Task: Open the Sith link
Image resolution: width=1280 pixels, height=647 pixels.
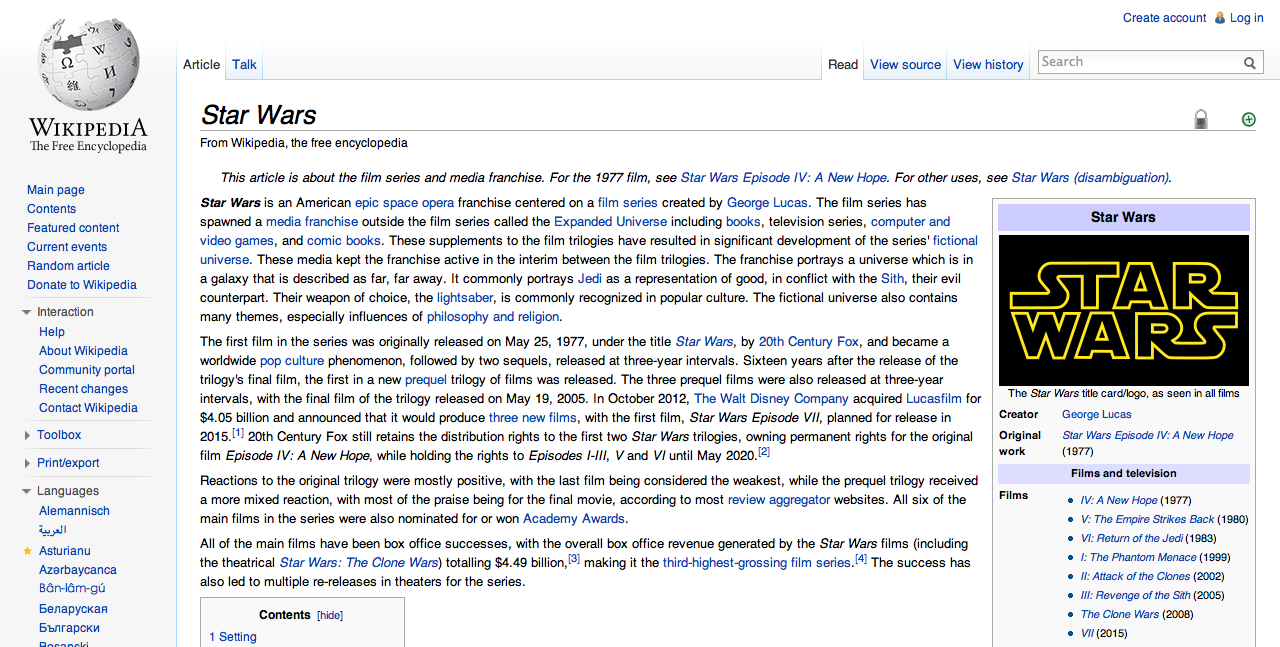Action: point(892,279)
